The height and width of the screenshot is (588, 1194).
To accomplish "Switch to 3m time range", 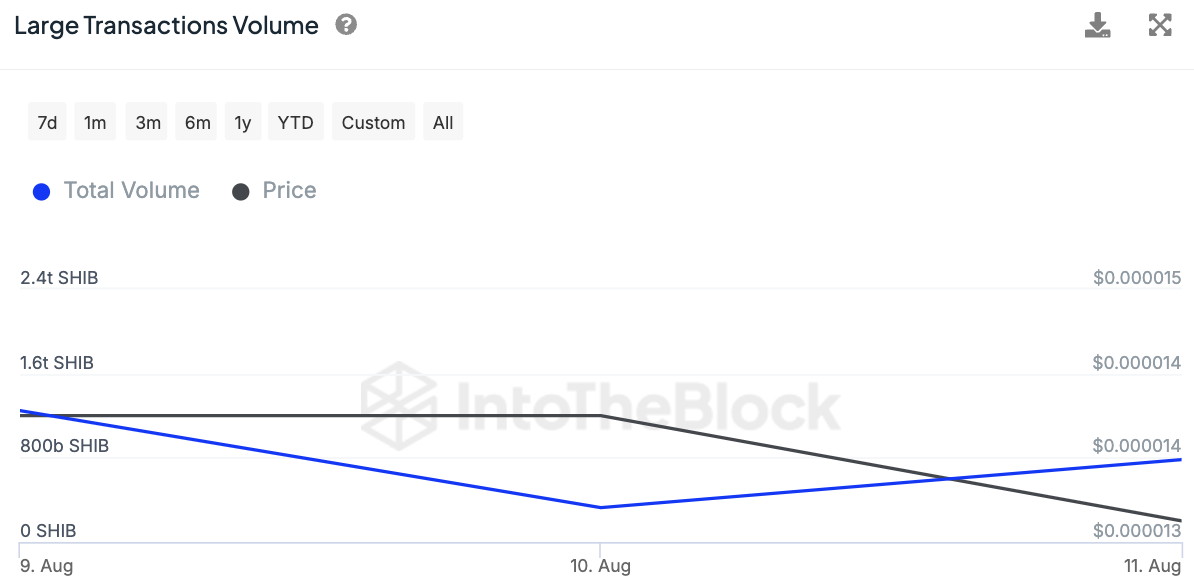I will [x=148, y=123].
